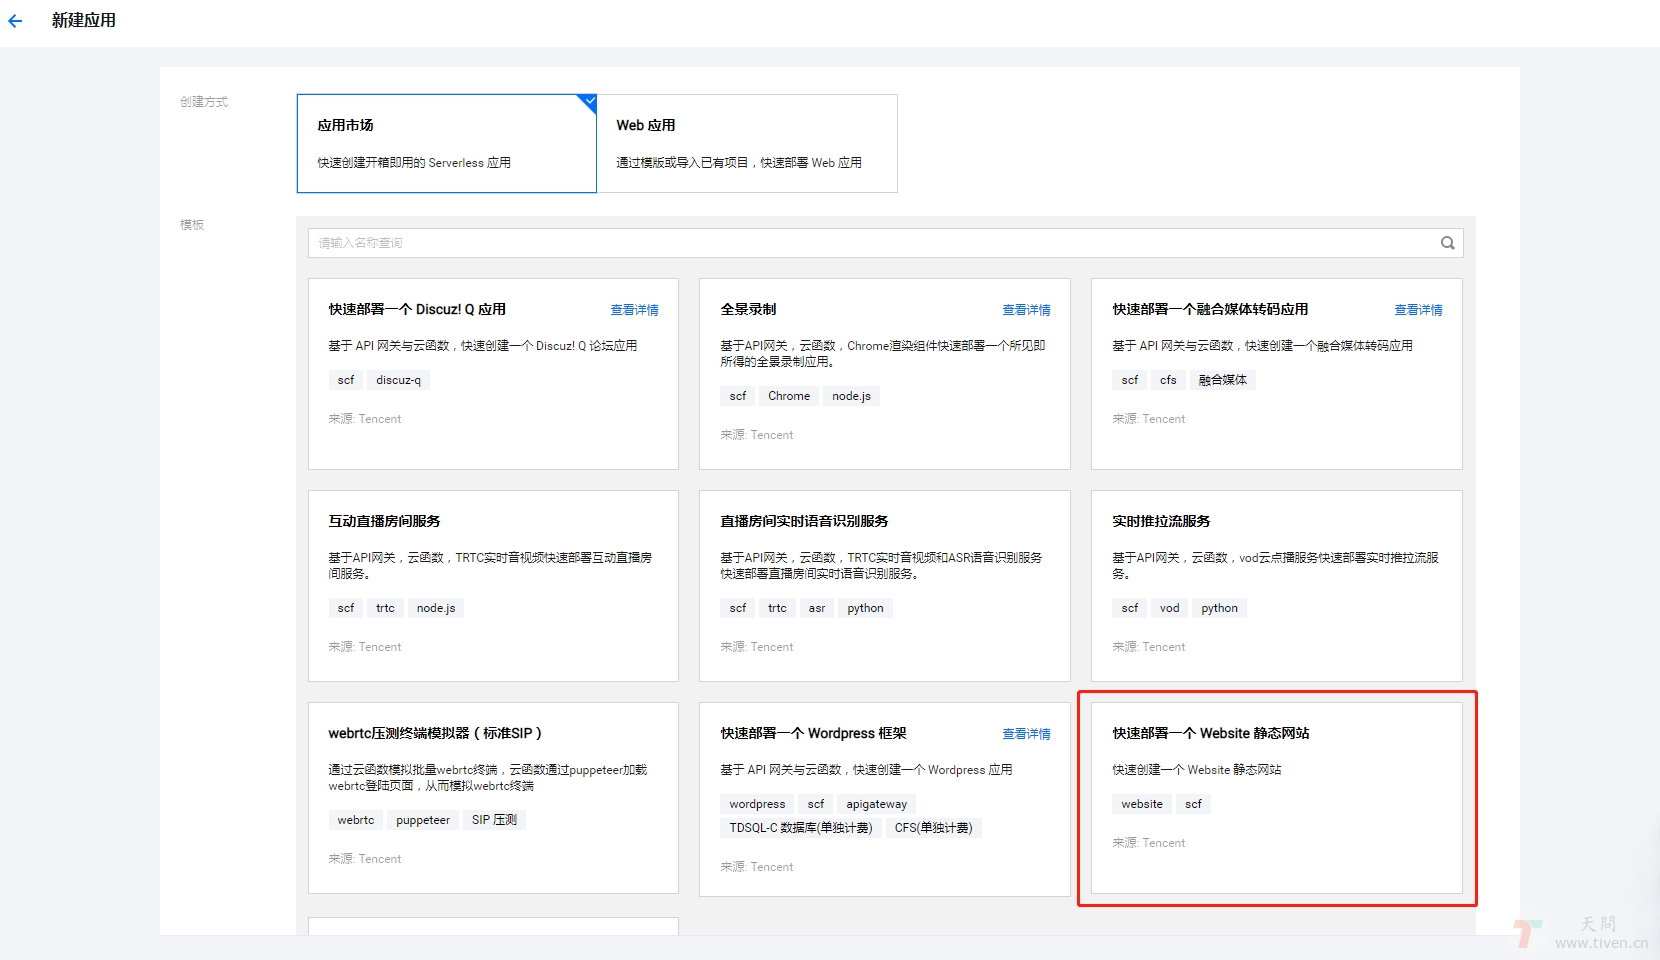The image size is (1660, 960).
Task: Click the 新建应用 page heading
Action: coord(84,20)
